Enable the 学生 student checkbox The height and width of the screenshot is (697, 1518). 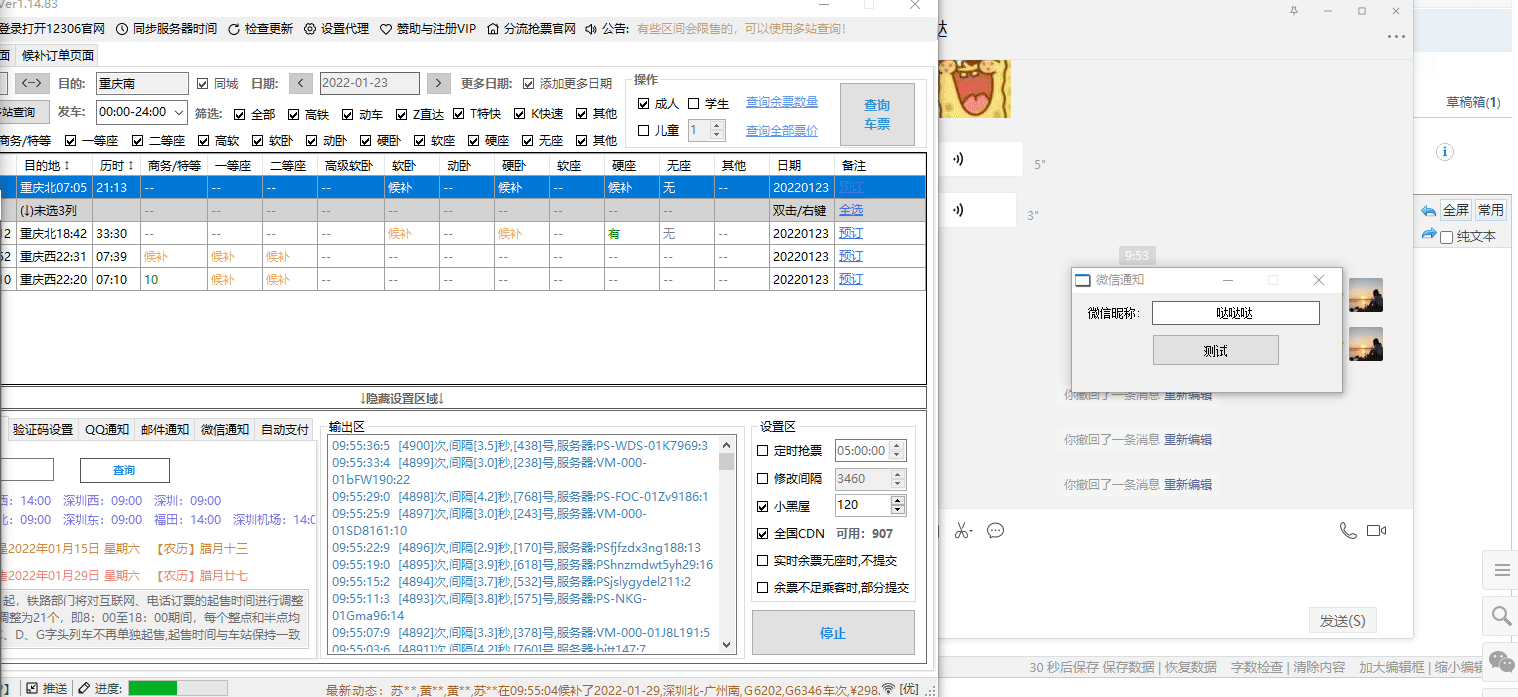(694, 104)
